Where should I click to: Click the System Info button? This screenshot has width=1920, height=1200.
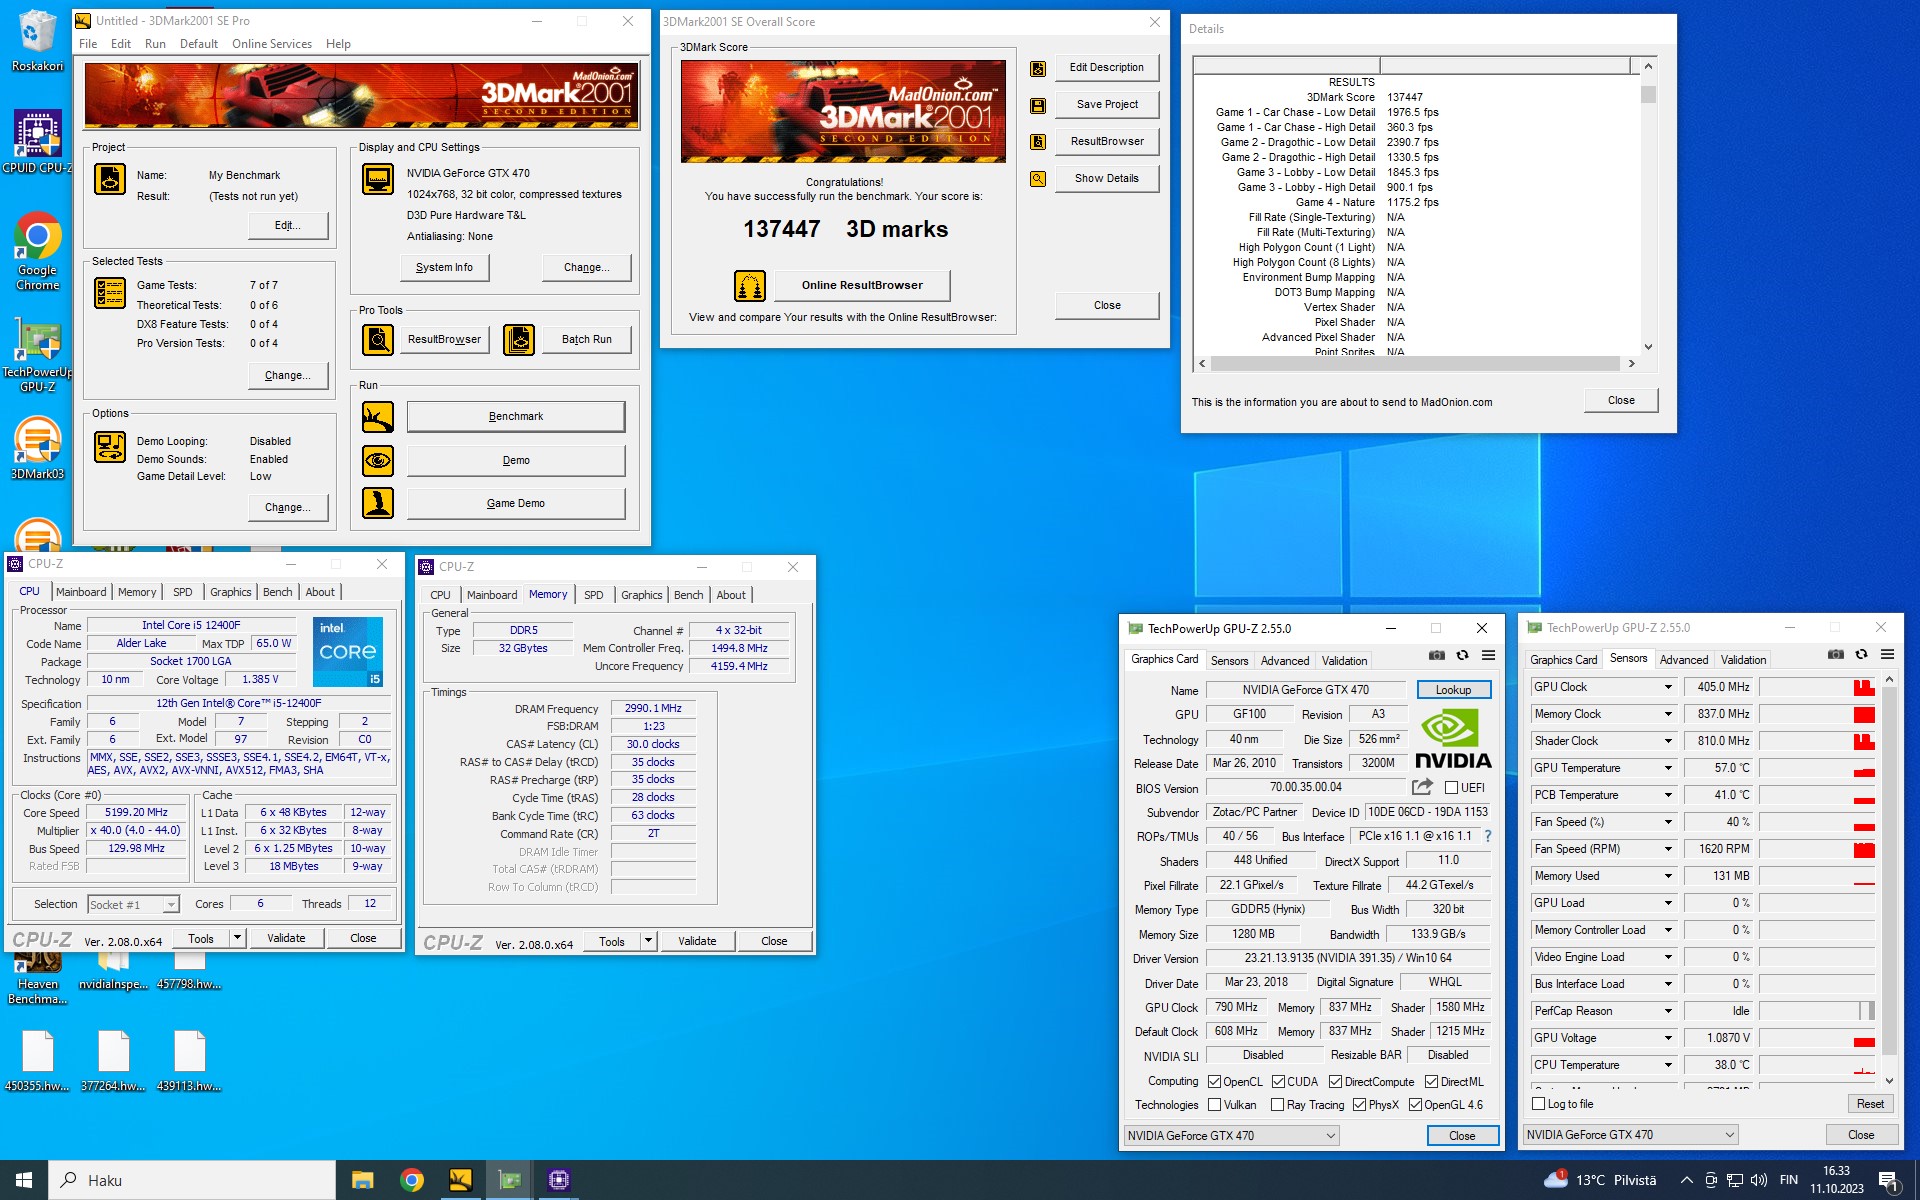[x=444, y=267]
